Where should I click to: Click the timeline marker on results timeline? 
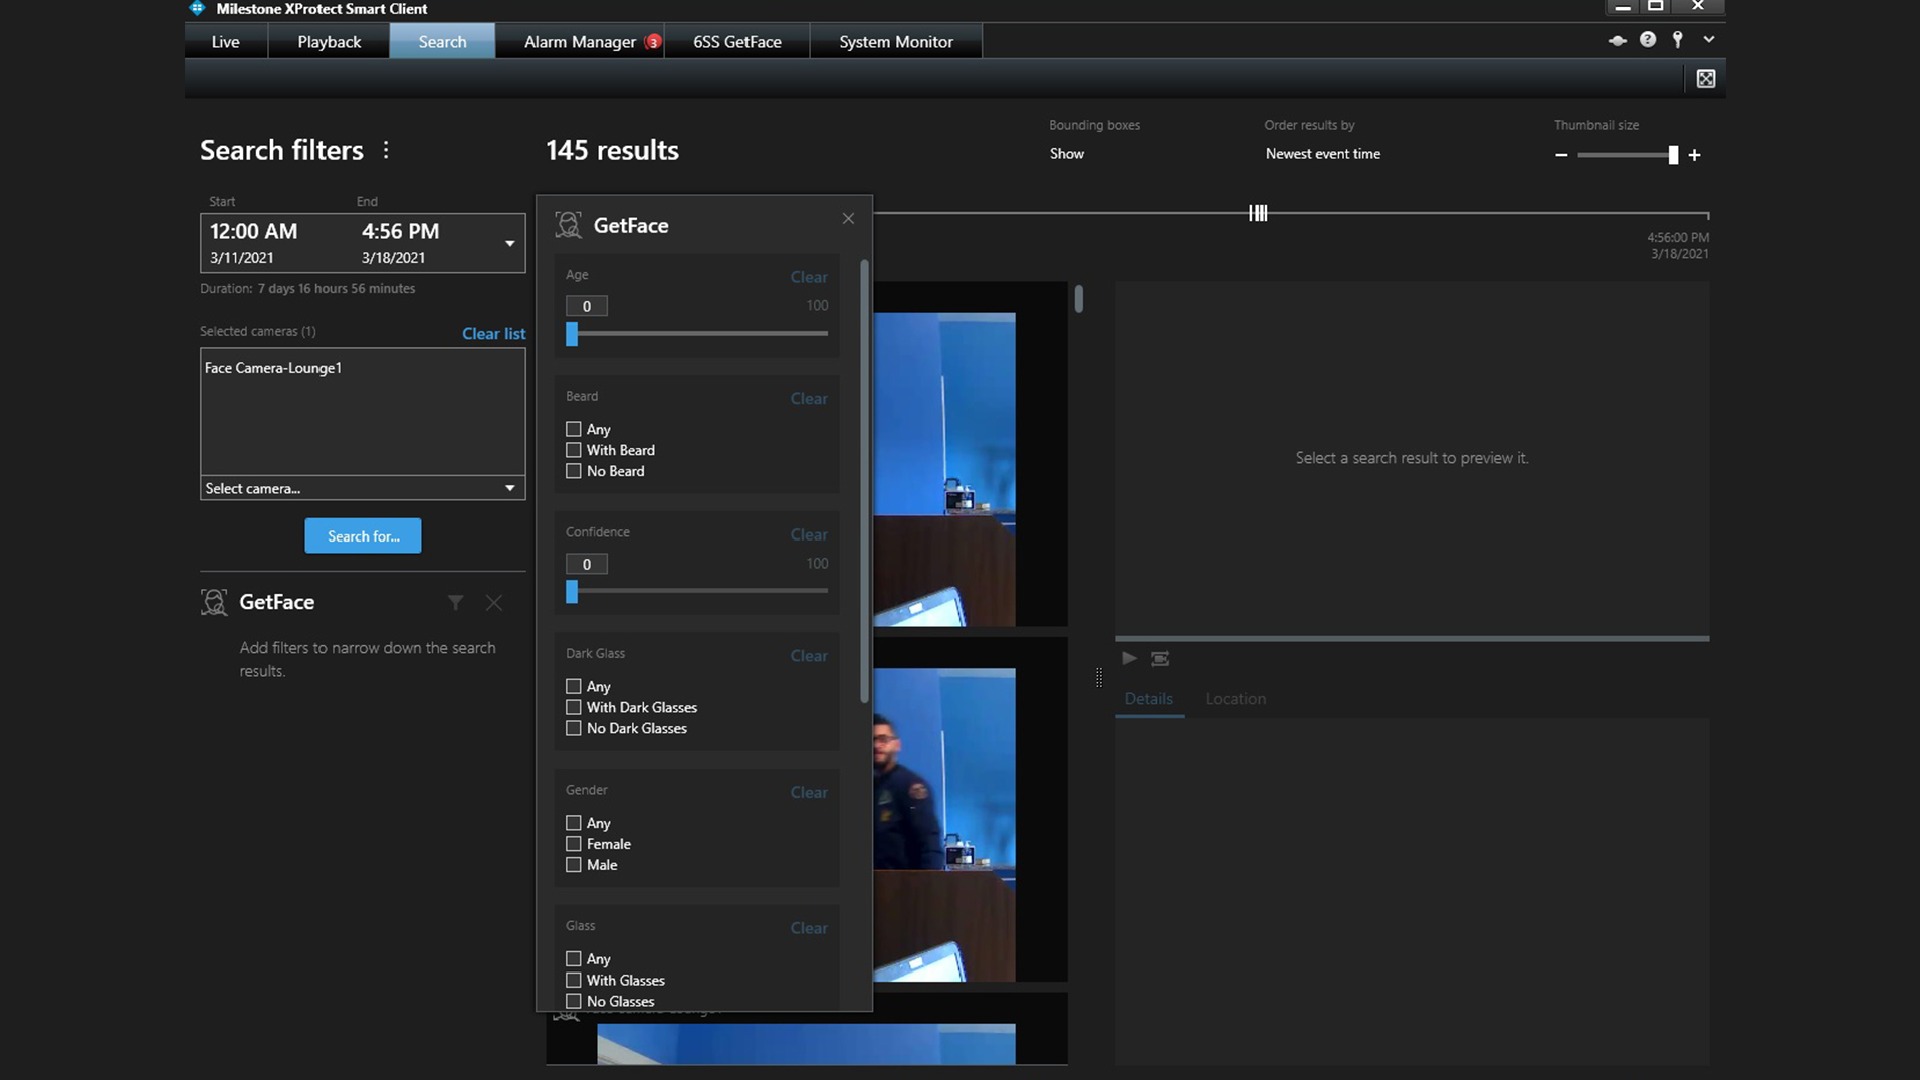coord(1258,213)
